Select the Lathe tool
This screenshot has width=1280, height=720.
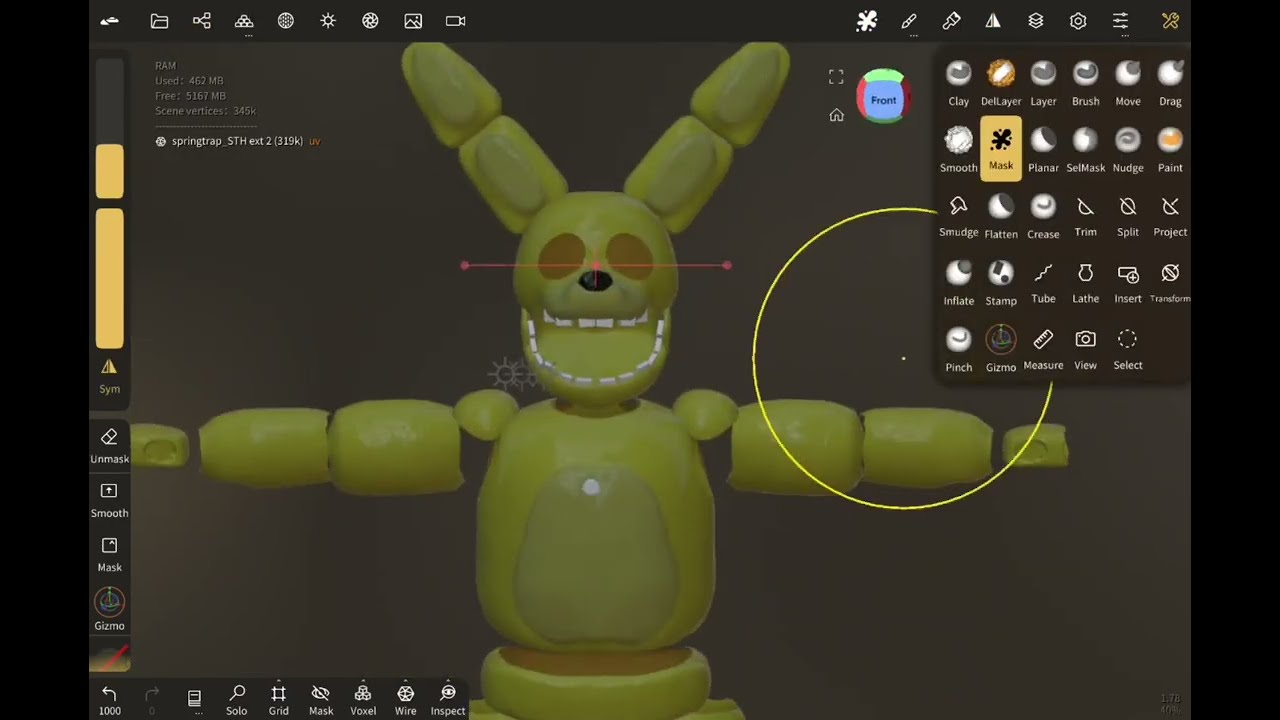1085,283
